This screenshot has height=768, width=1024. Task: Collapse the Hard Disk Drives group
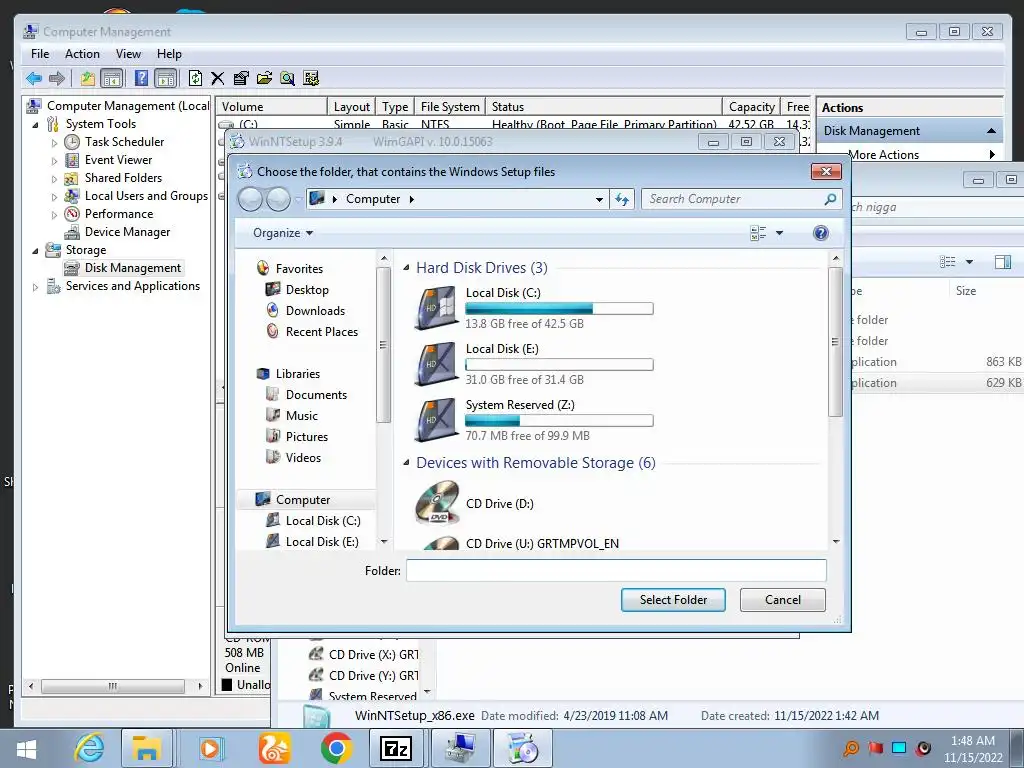pos(406,268)
